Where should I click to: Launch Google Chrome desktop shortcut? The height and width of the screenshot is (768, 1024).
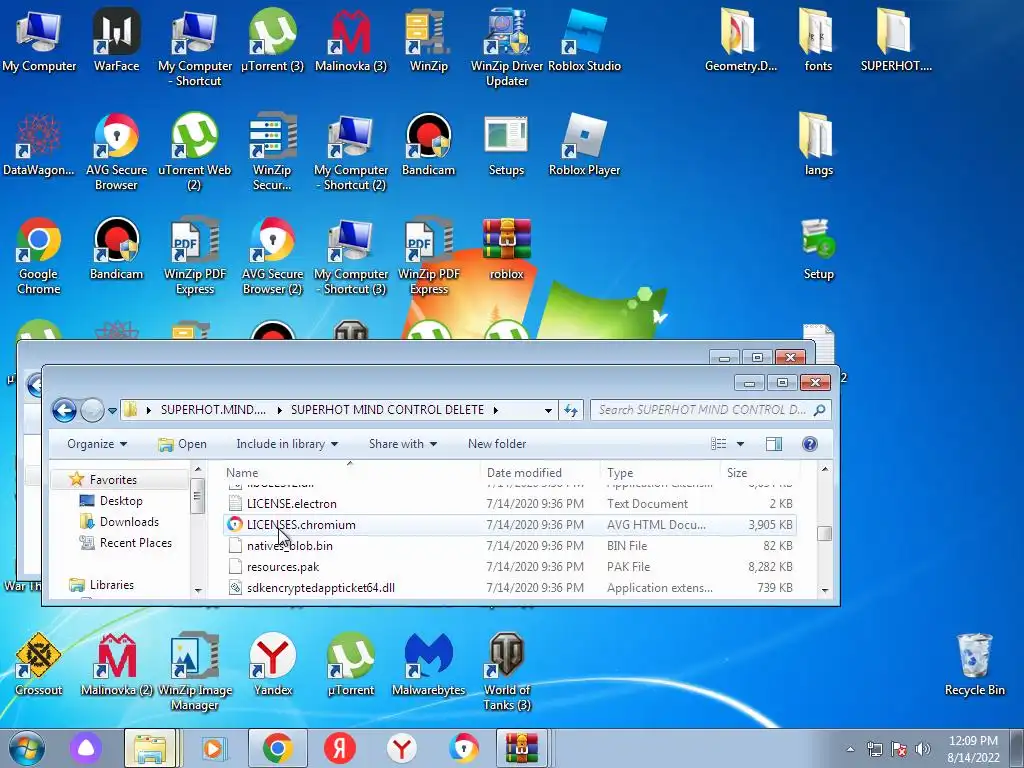click(x=39, y=255)
